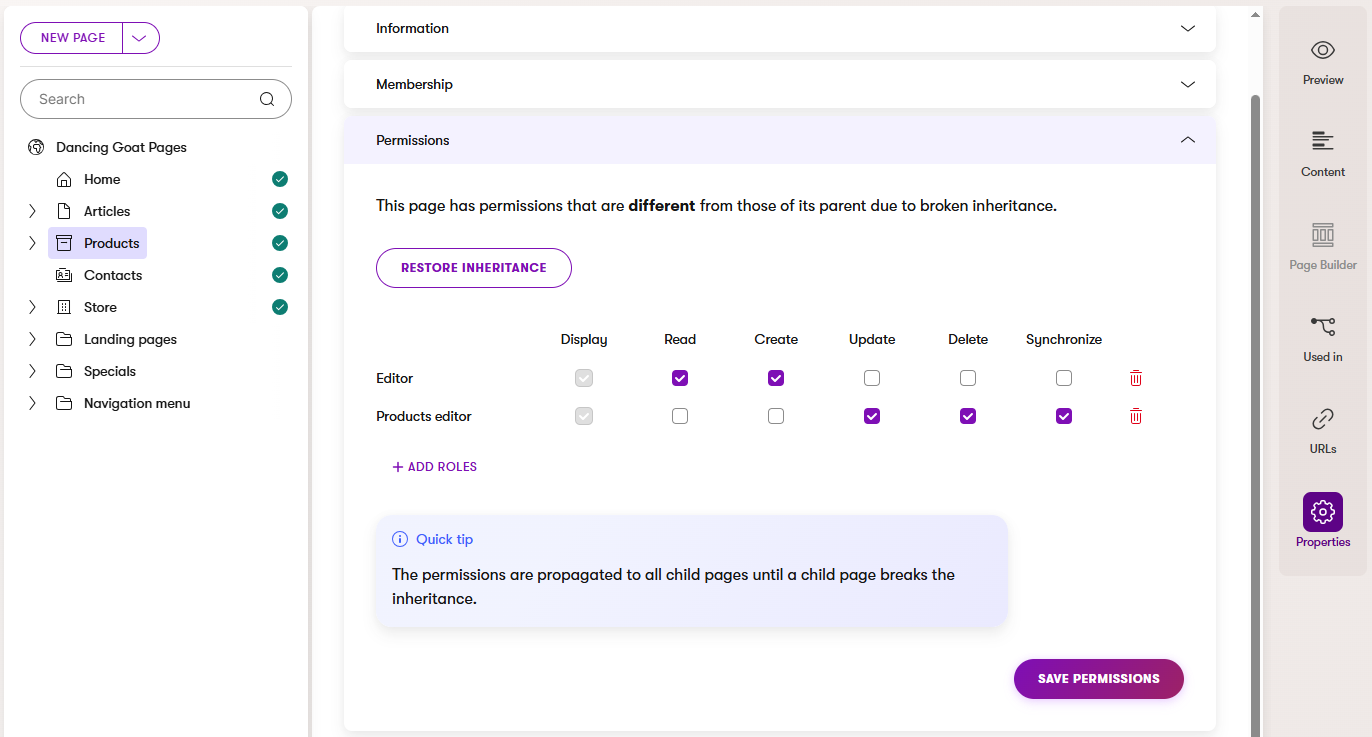Viewport: 1372px width, 737px height.
Task: Click the Save Permissions button
Action: (x=1098, y=679)
